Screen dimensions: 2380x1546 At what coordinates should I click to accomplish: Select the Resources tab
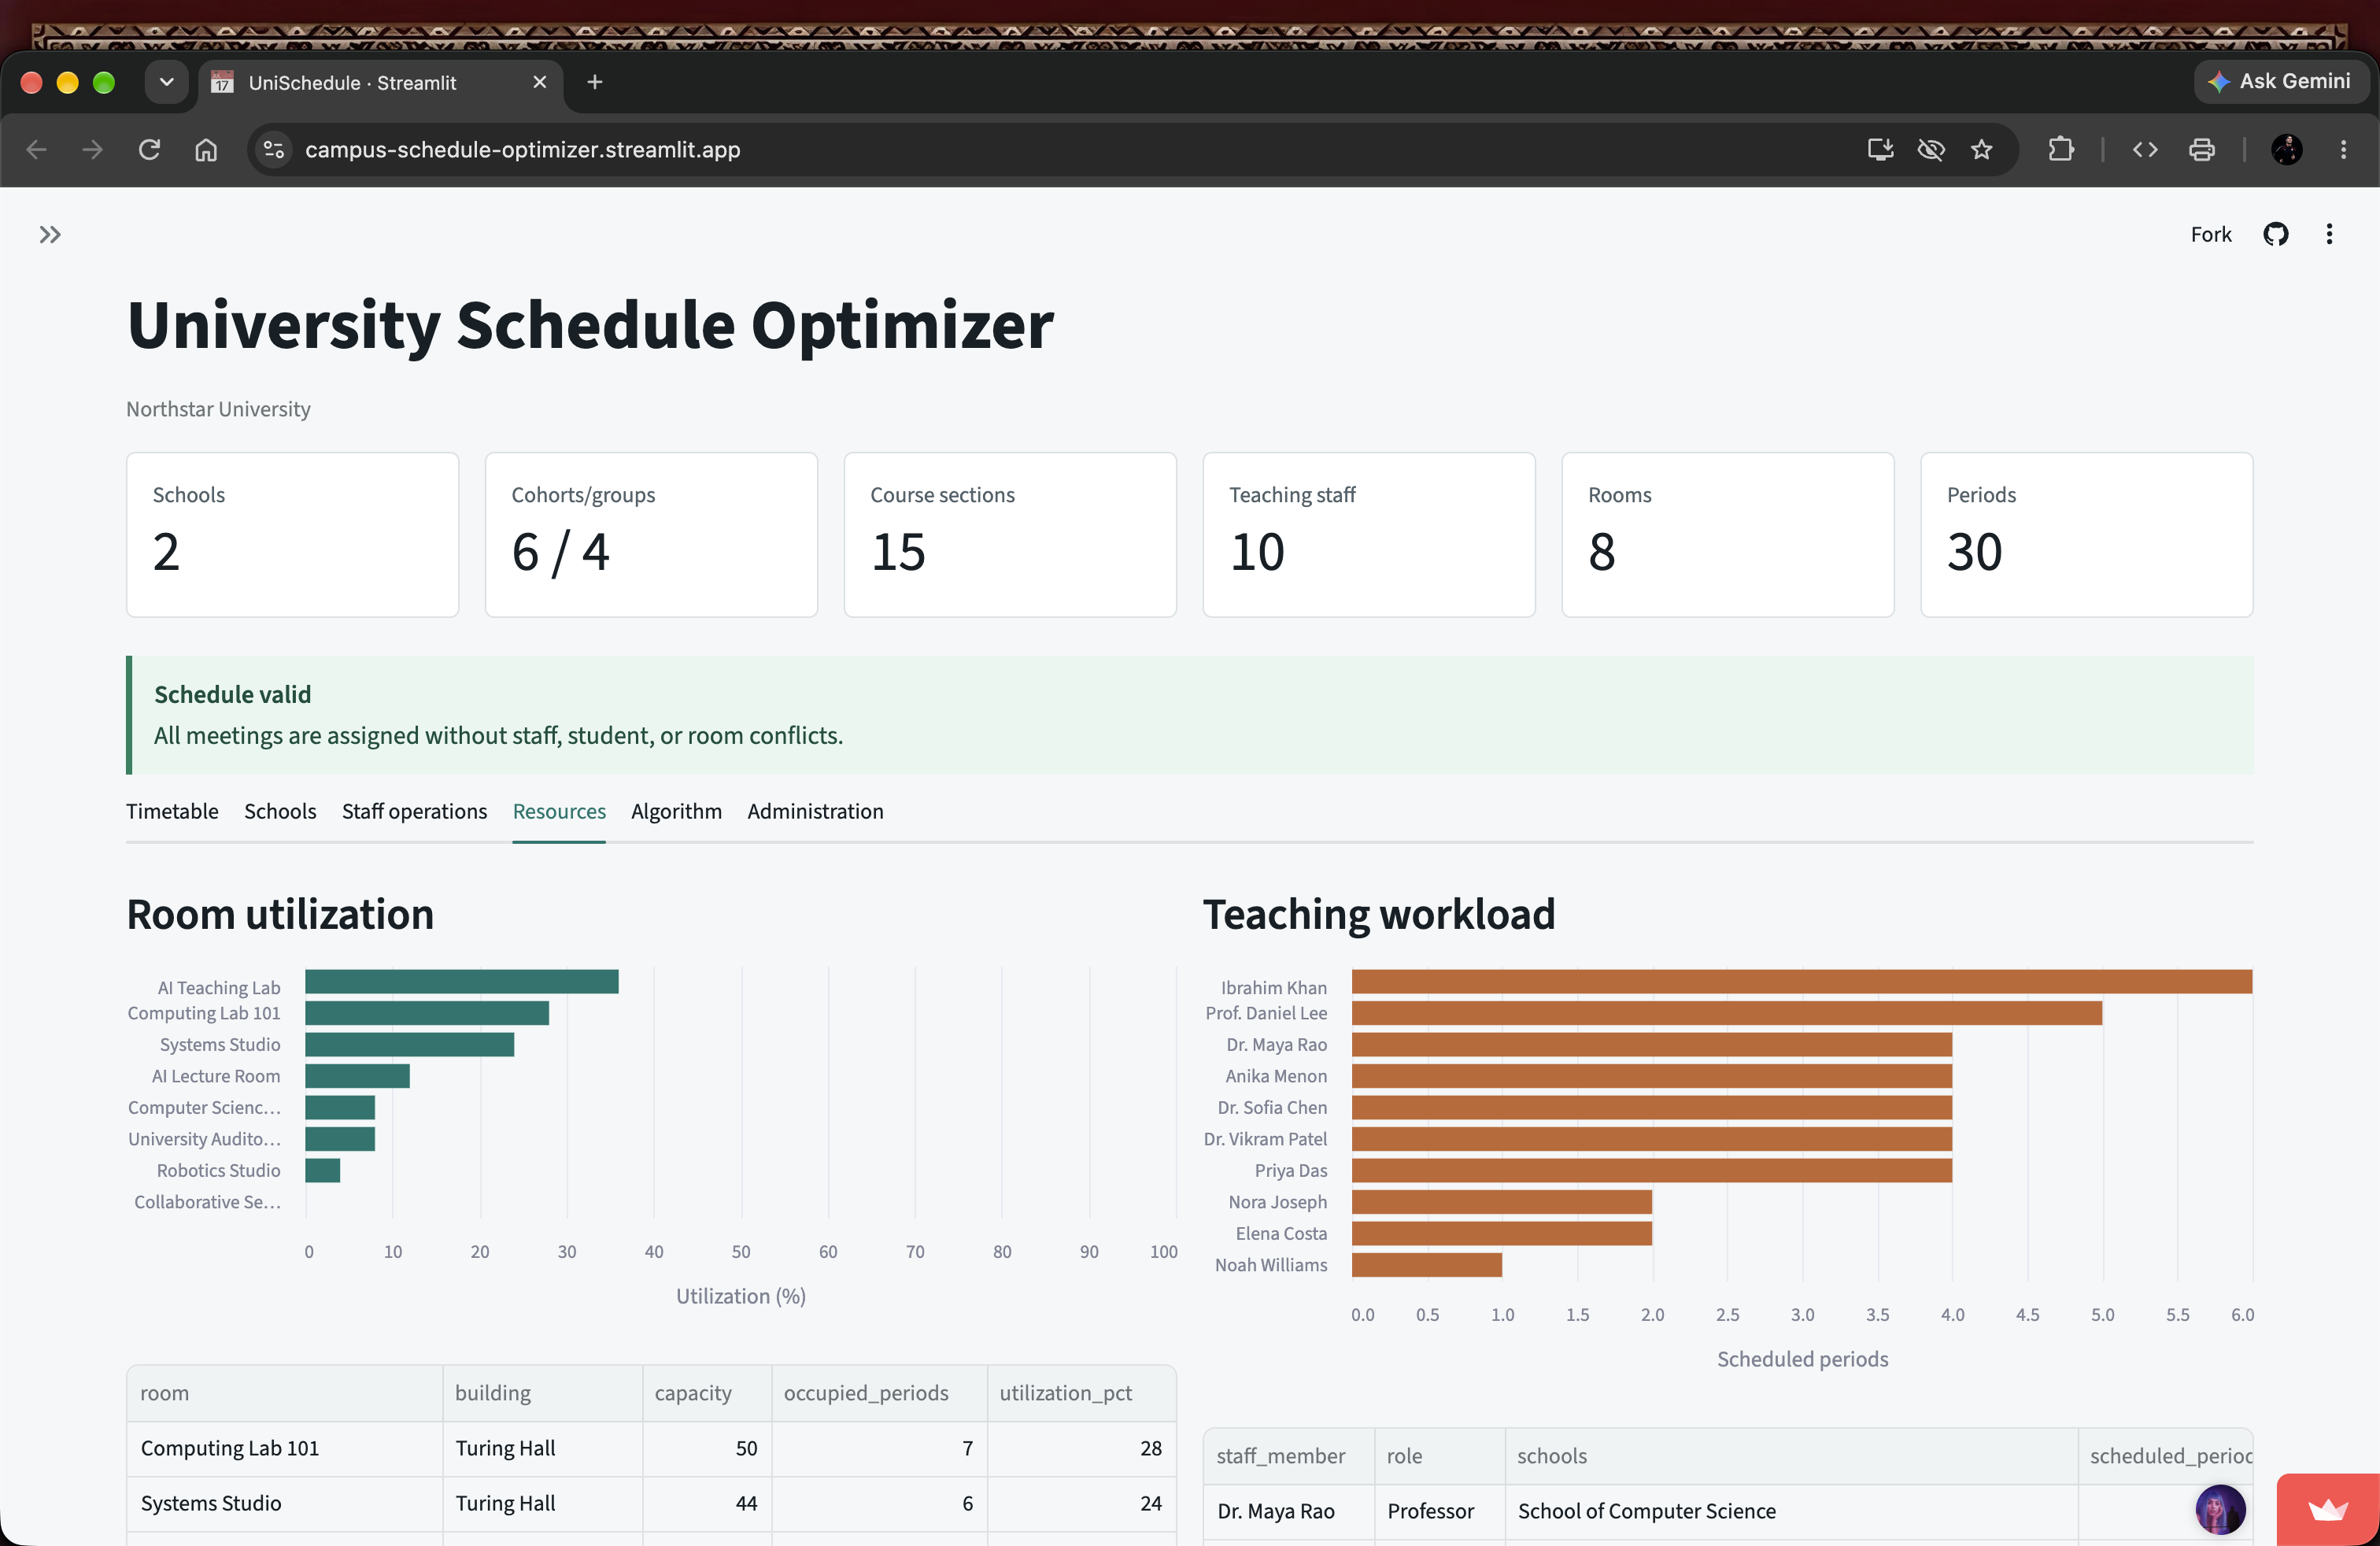pyautogui.click(x=559, y=811)
